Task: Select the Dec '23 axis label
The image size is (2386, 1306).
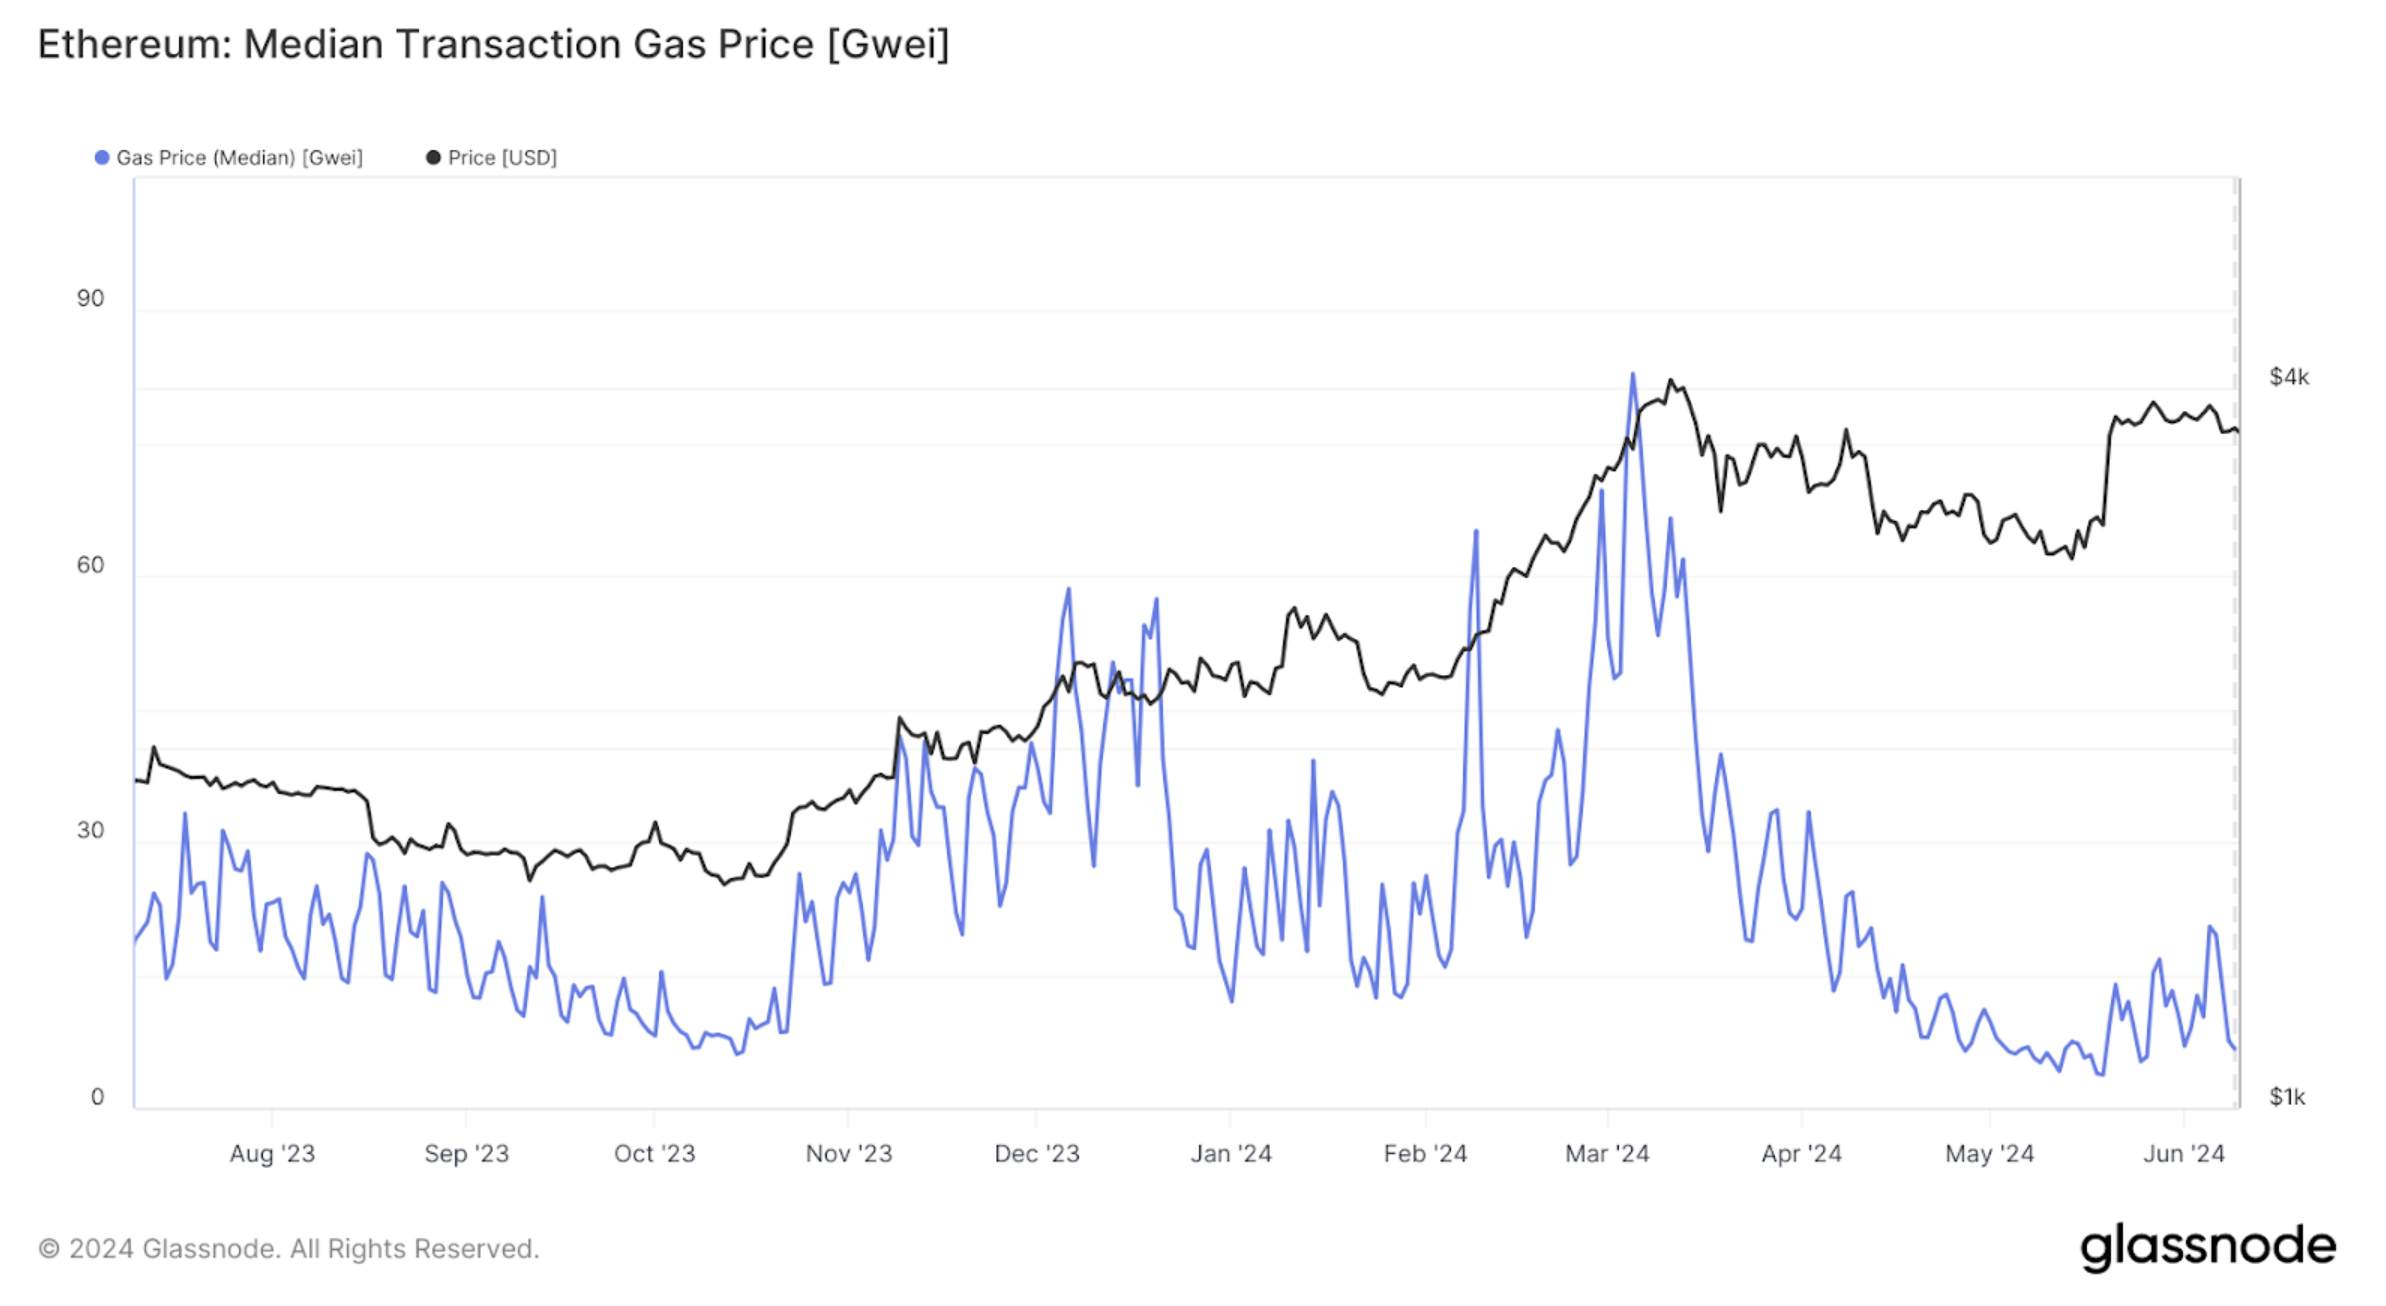Action: tap(1036, 1154)
